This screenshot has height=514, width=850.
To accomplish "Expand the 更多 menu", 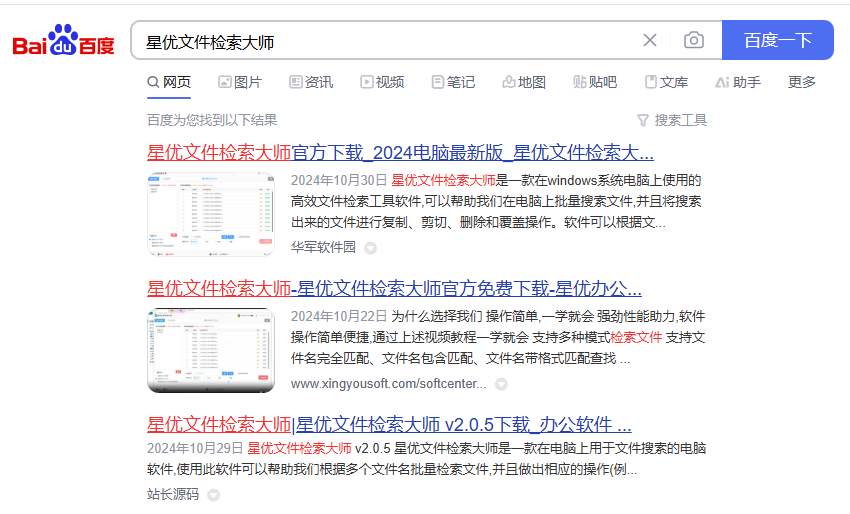I will pos(802,82).
